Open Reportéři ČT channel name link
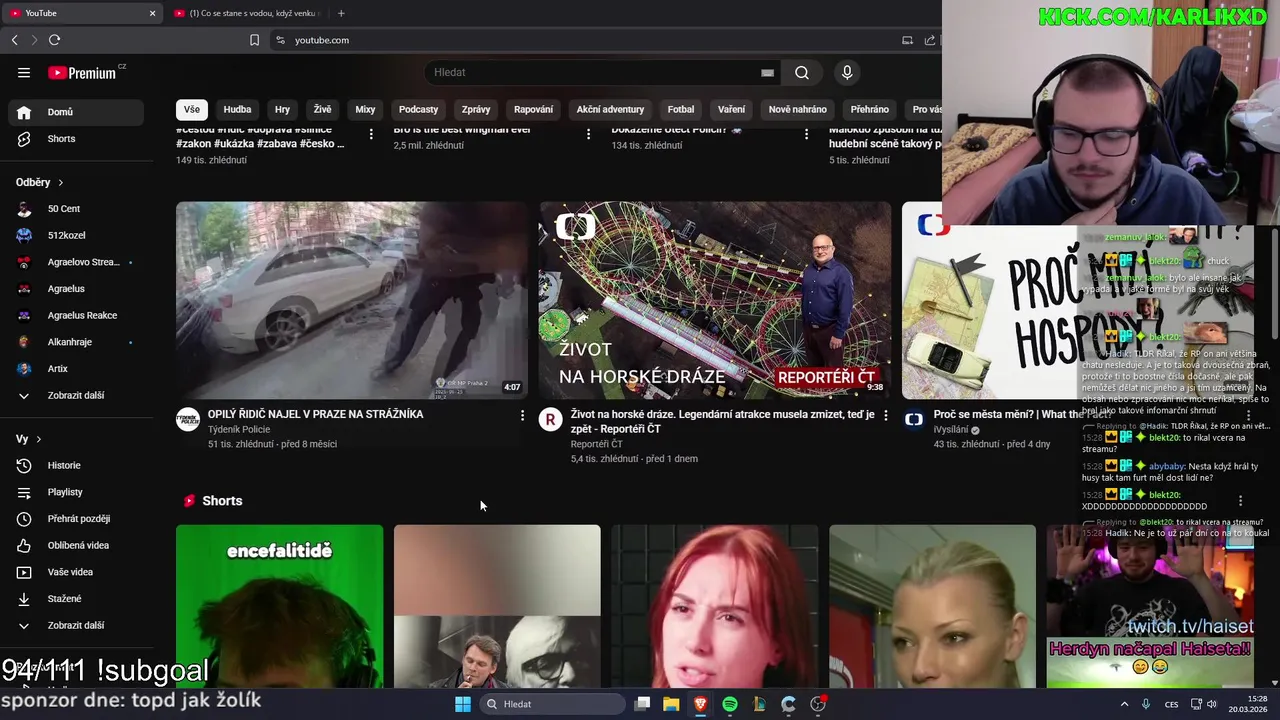Image resolution: width=1280 pixels, height=720 pixels. [596, 444]
